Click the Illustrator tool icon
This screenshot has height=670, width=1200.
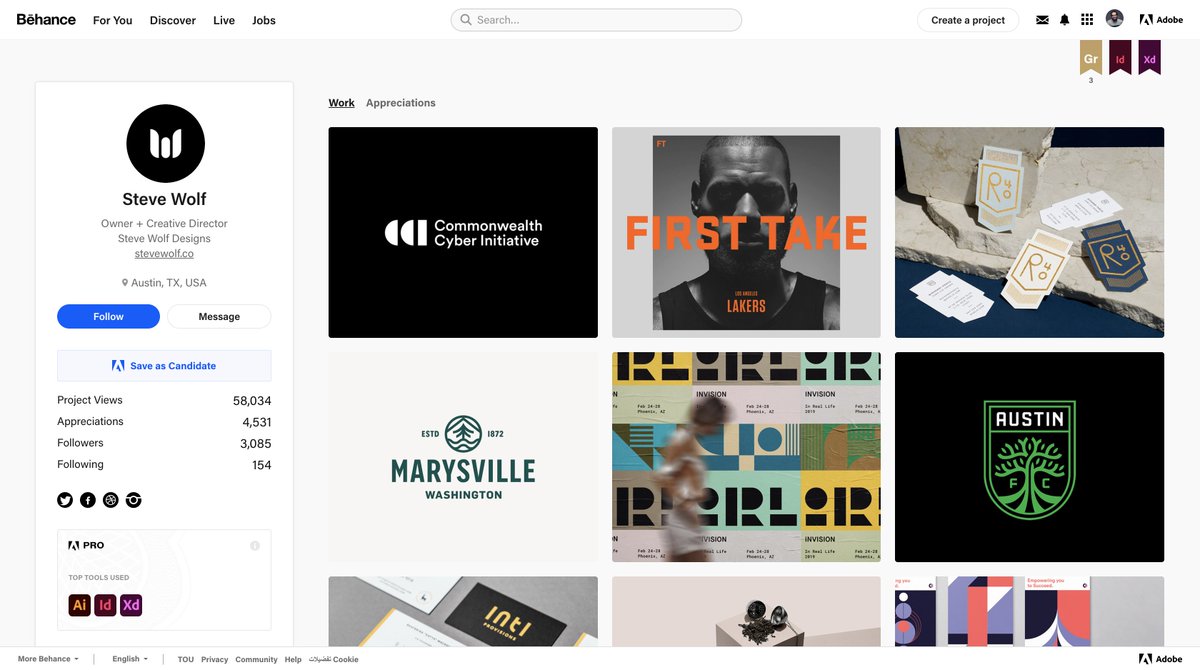79,605
